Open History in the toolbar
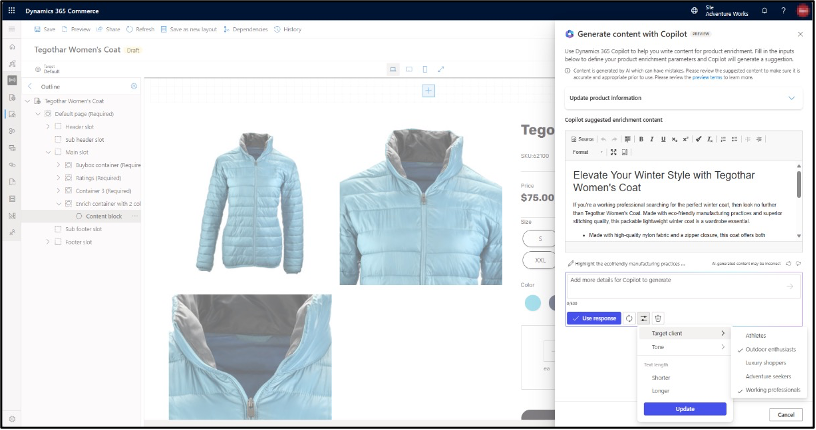816x430 pixels. [288, 29]
